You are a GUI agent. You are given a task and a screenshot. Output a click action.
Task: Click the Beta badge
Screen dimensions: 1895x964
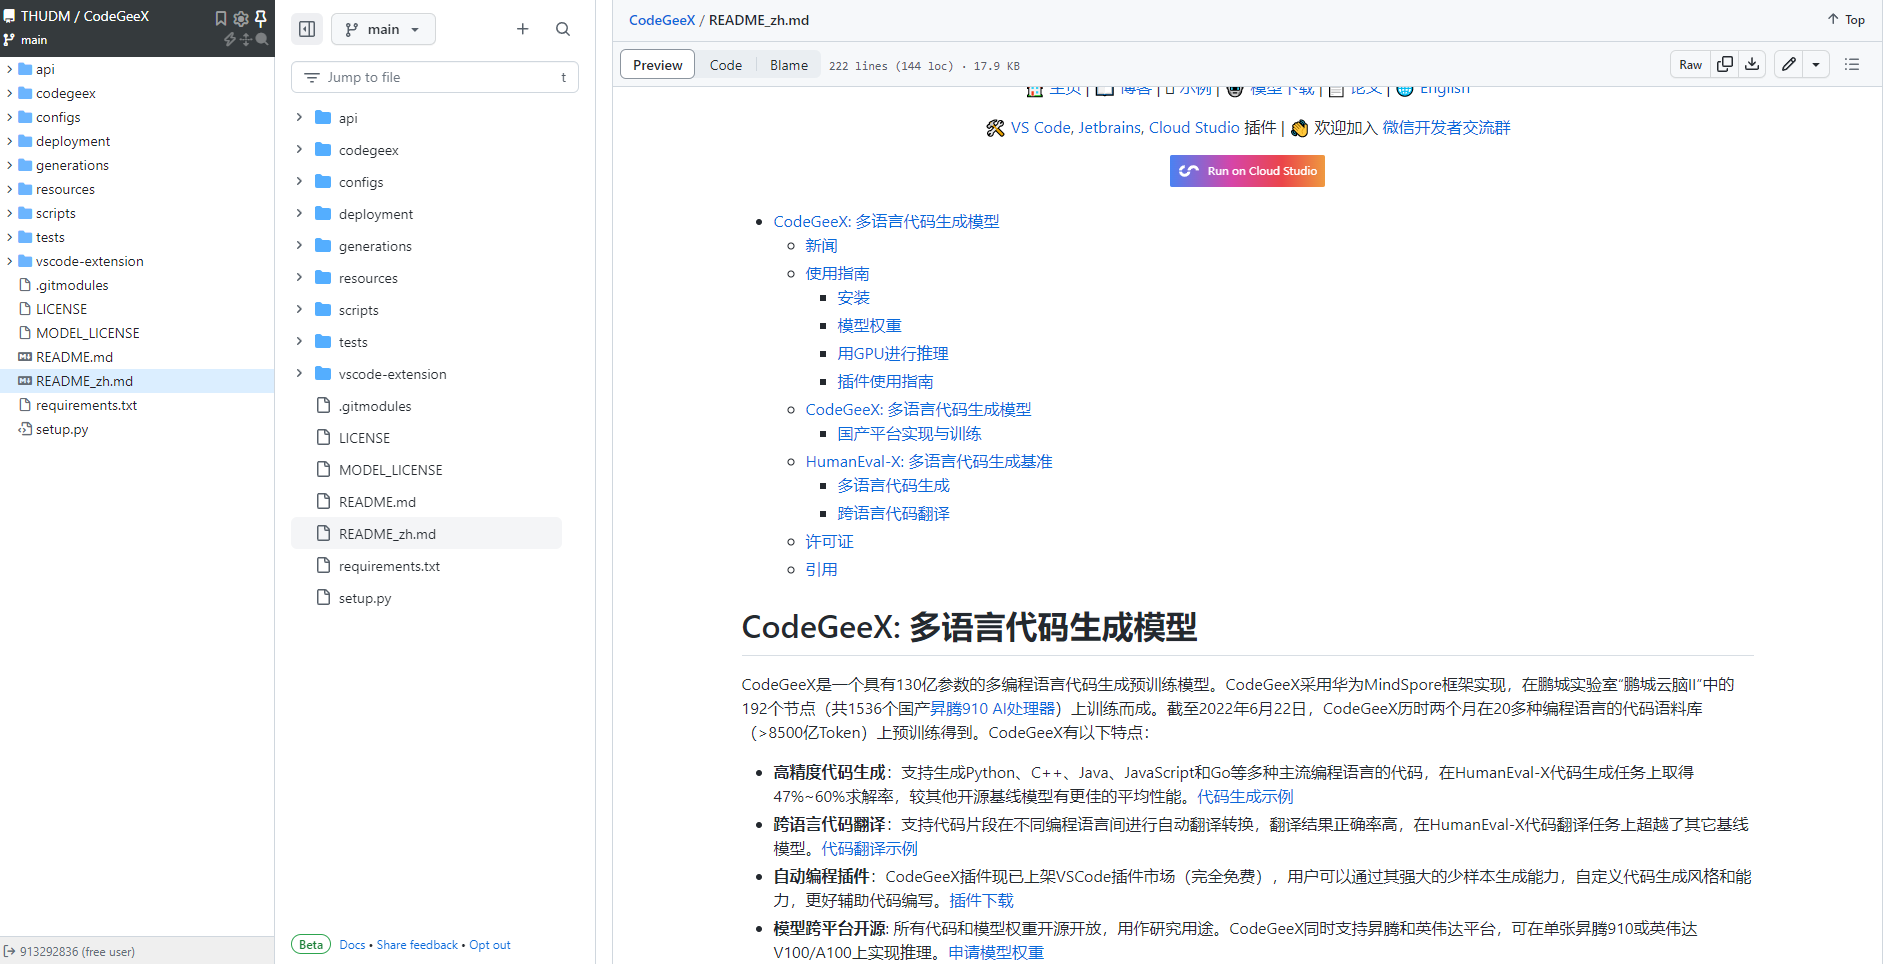click(x=311, y=945)
